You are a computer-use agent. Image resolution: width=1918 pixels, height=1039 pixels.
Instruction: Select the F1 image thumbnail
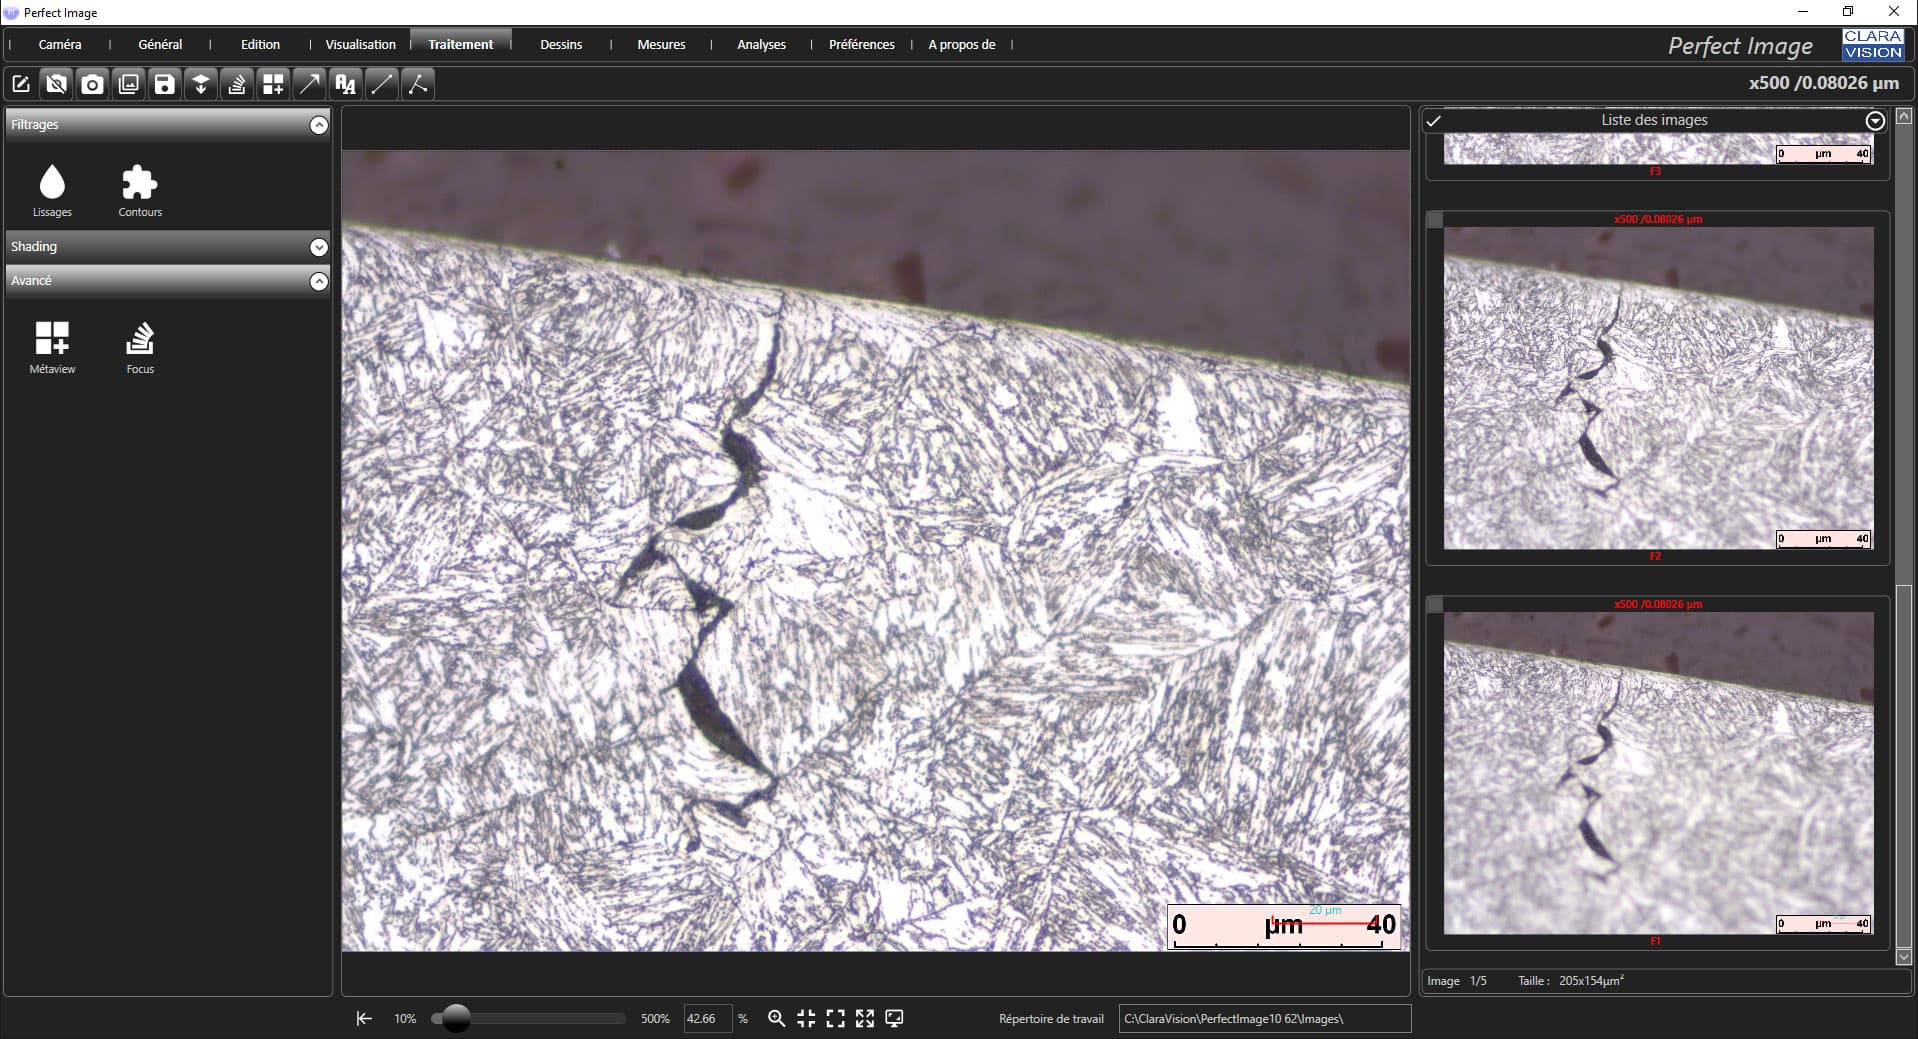pos(1658,773)
